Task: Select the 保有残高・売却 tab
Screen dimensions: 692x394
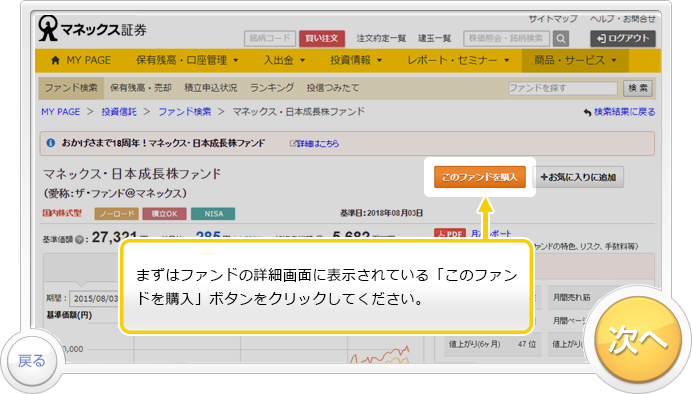Action: click(141, 88)
